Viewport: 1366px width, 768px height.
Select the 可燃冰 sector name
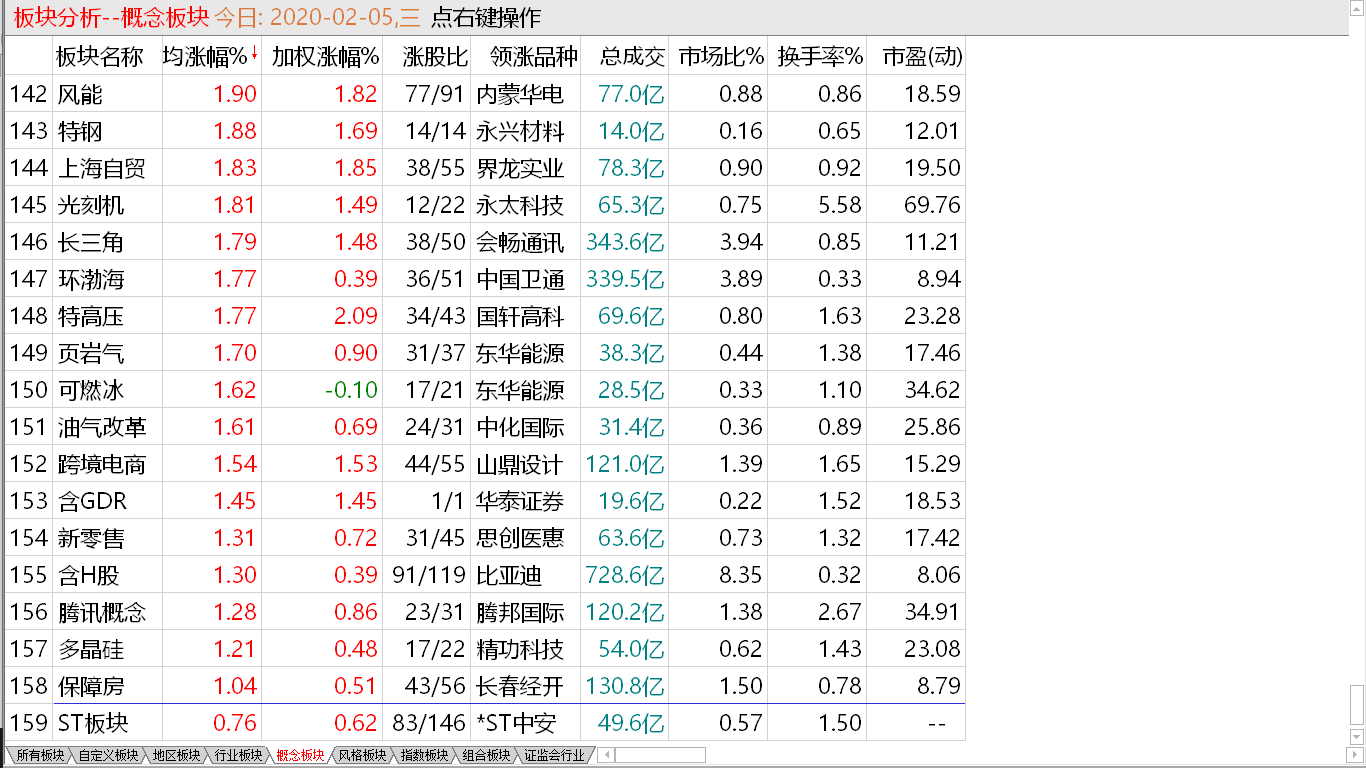(90, 390)
